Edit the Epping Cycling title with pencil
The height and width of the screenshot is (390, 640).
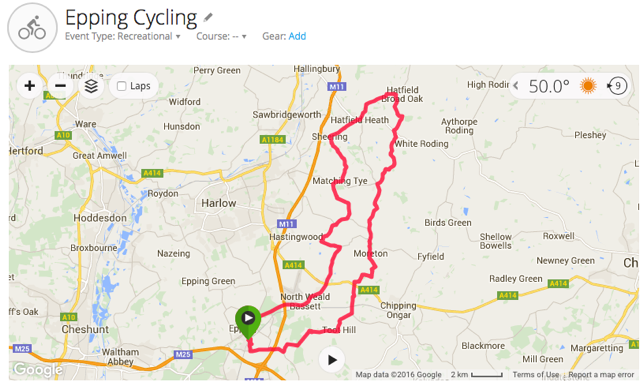208,18
